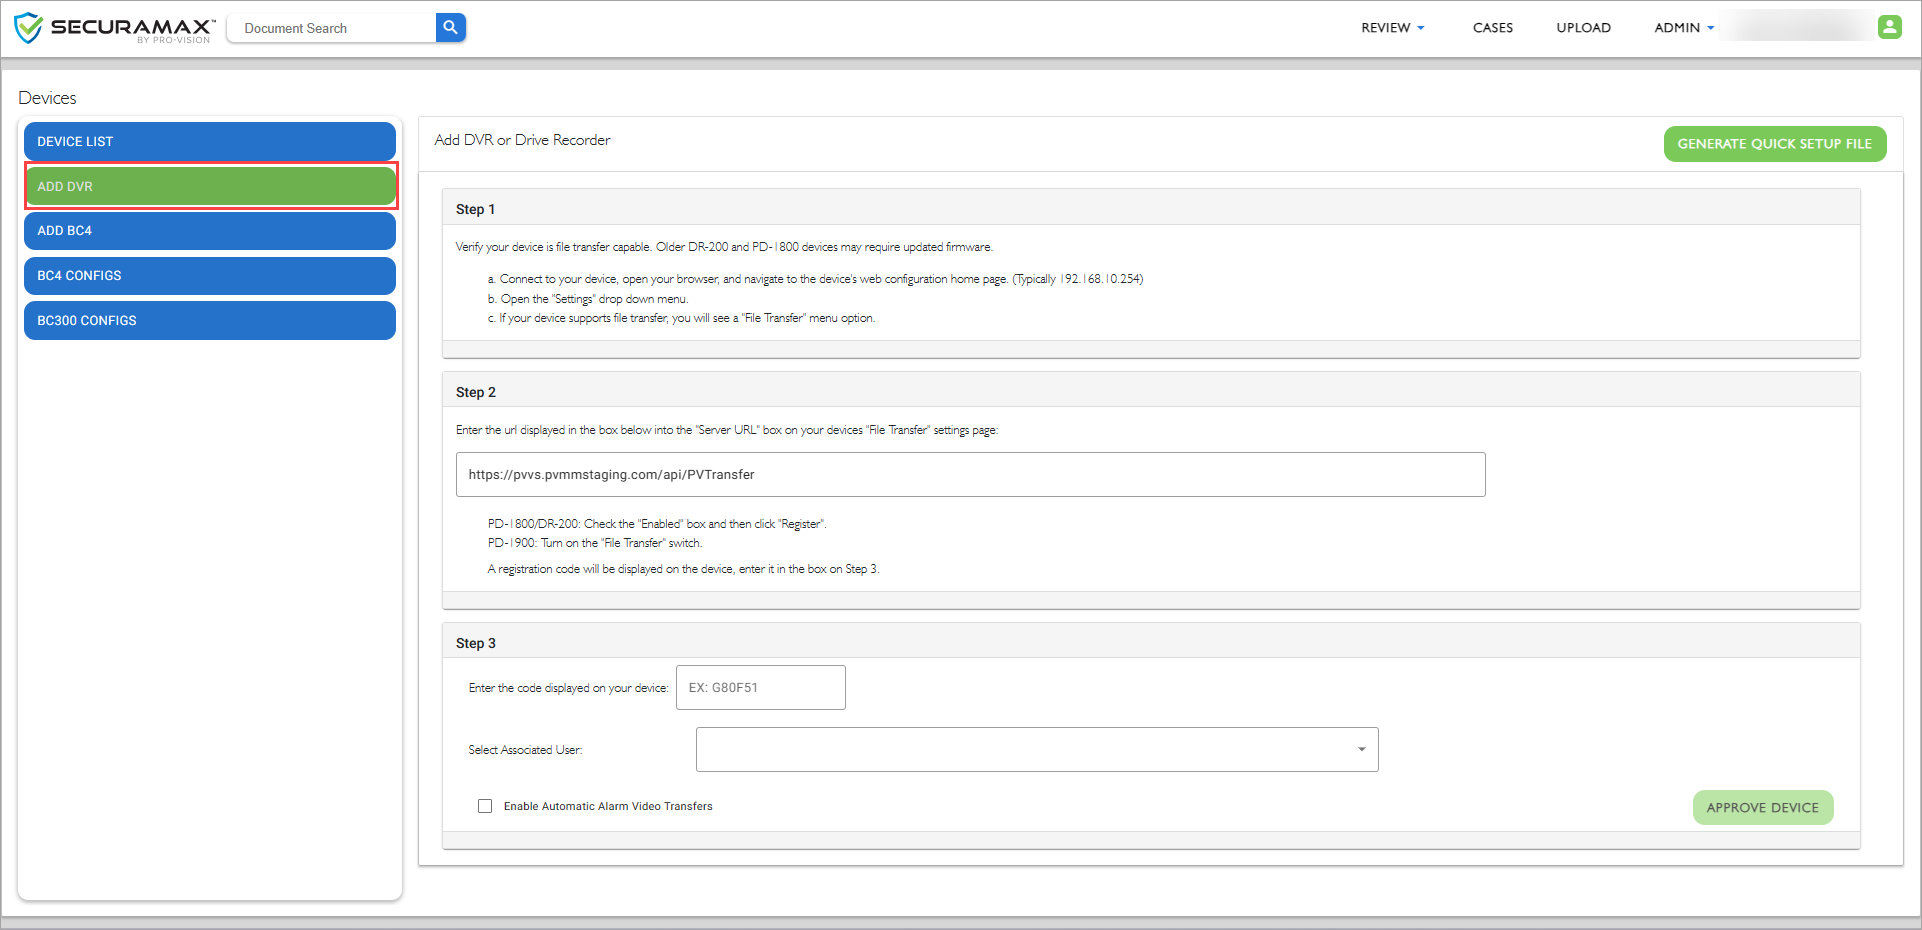
Task: Click the 'Open the Settings drop down menu' instruction
Action: coord(588,299)
